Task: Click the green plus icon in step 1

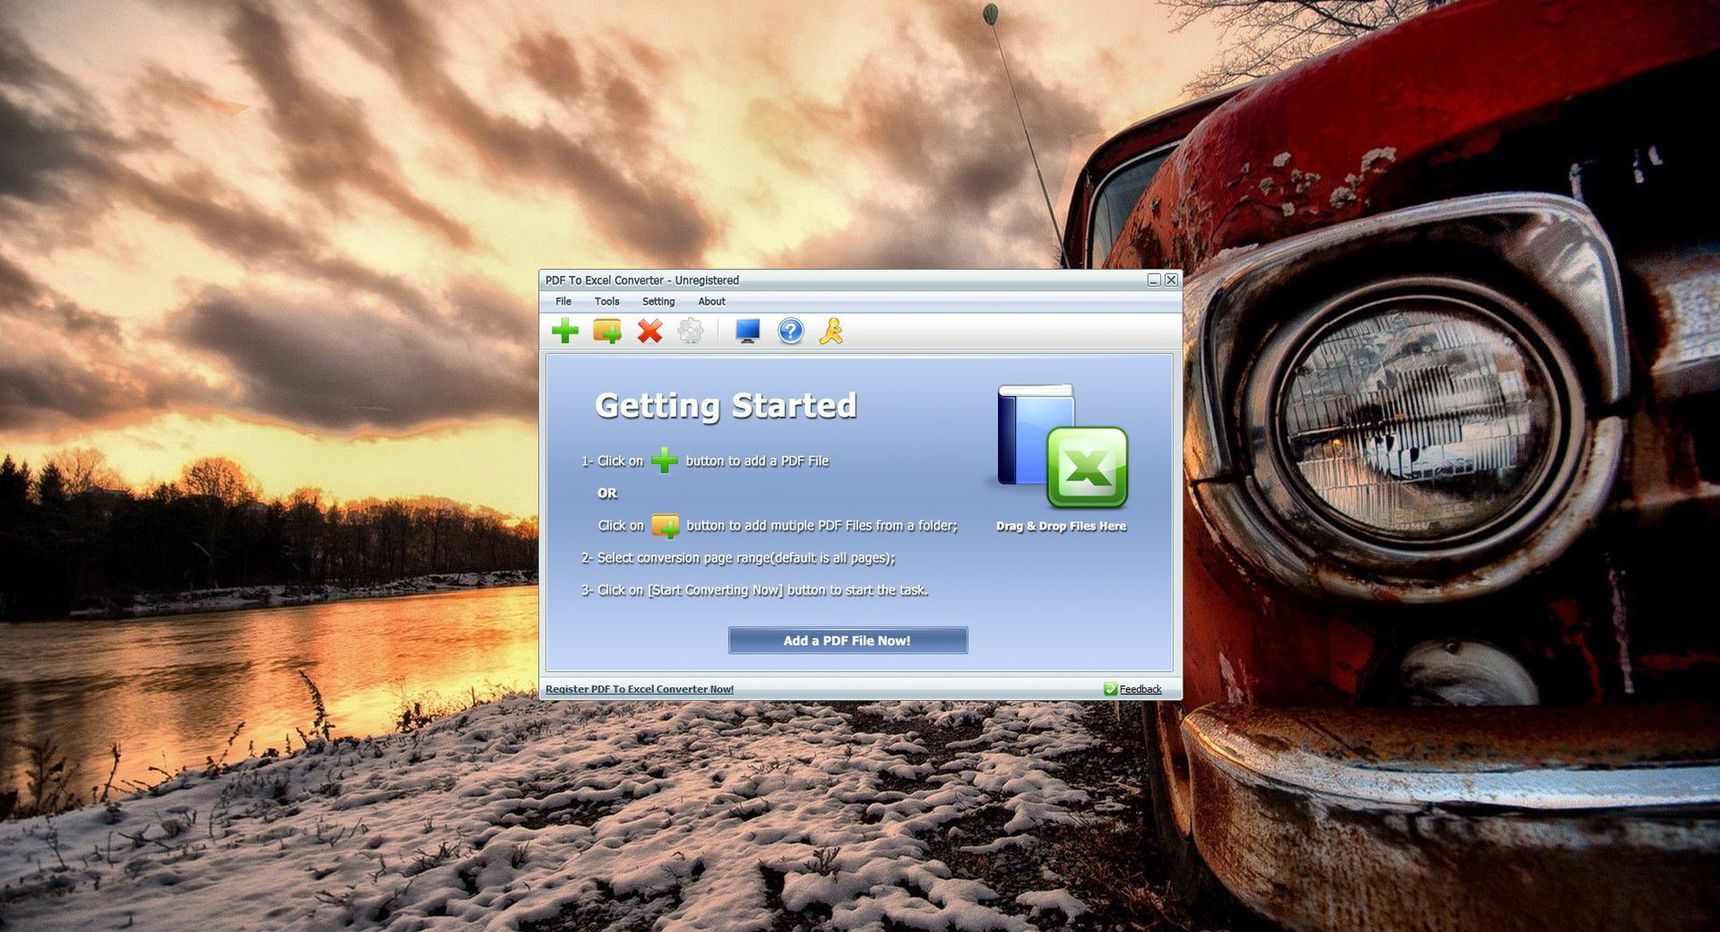Action: coord(664,461)
